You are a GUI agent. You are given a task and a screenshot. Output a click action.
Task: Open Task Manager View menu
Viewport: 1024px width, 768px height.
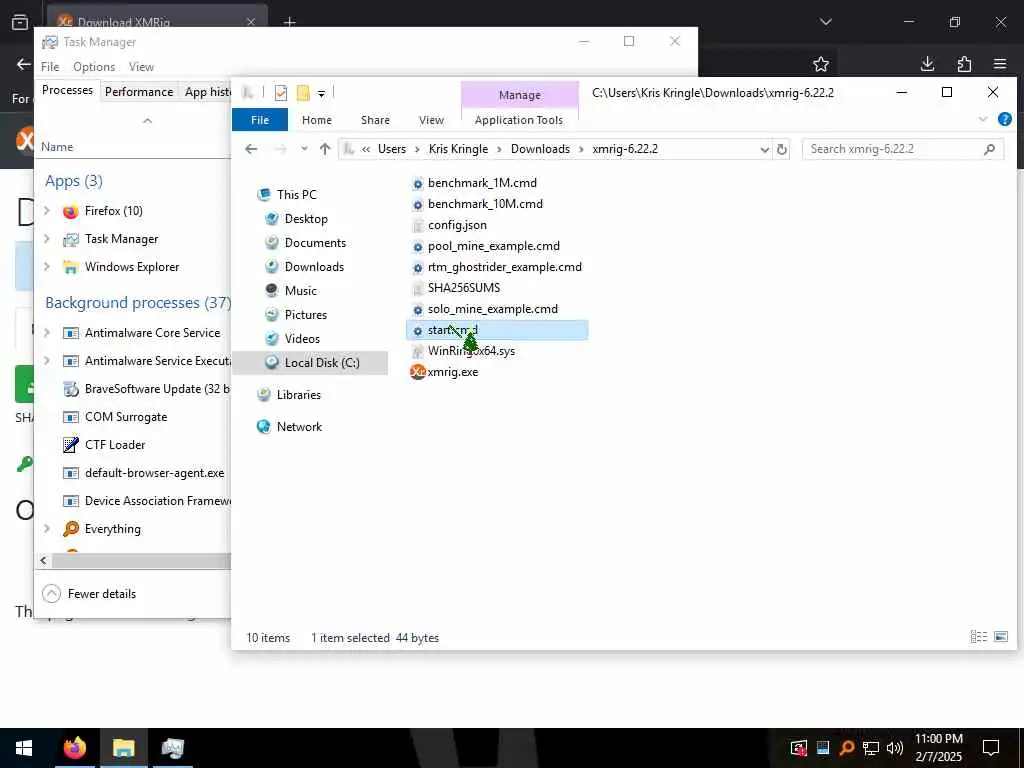(141, 67)
